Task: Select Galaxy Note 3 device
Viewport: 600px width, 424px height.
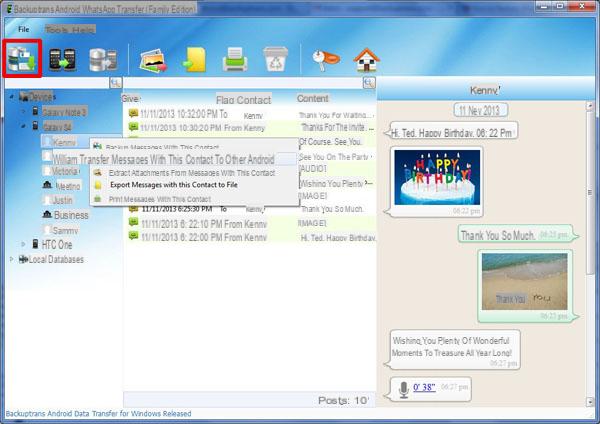Action: (x=64, y=112)
